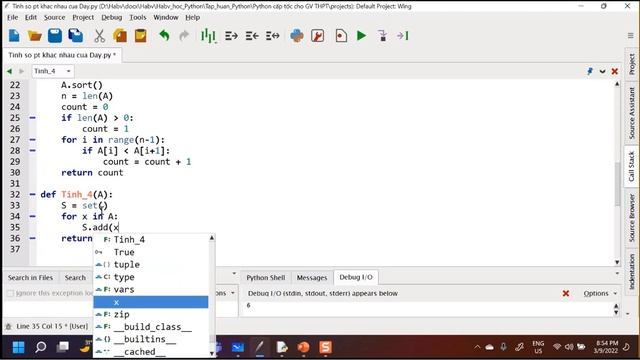Go forward with gray right arrow
640x360 pixels.
22,71
